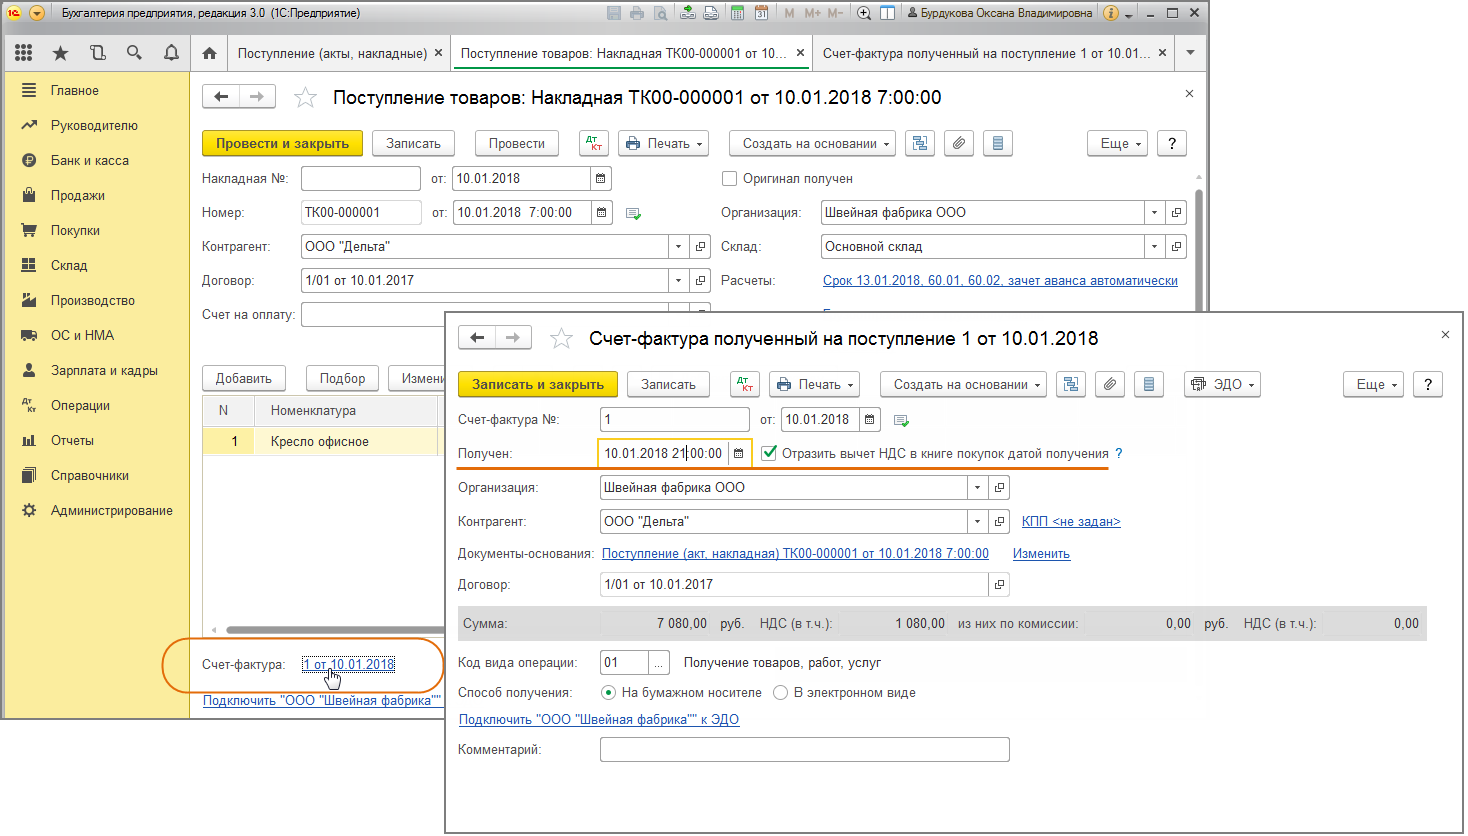Open the Счет-фактура 1 от 10.01.2018 link
The image size is (1468, 836).
349,664
